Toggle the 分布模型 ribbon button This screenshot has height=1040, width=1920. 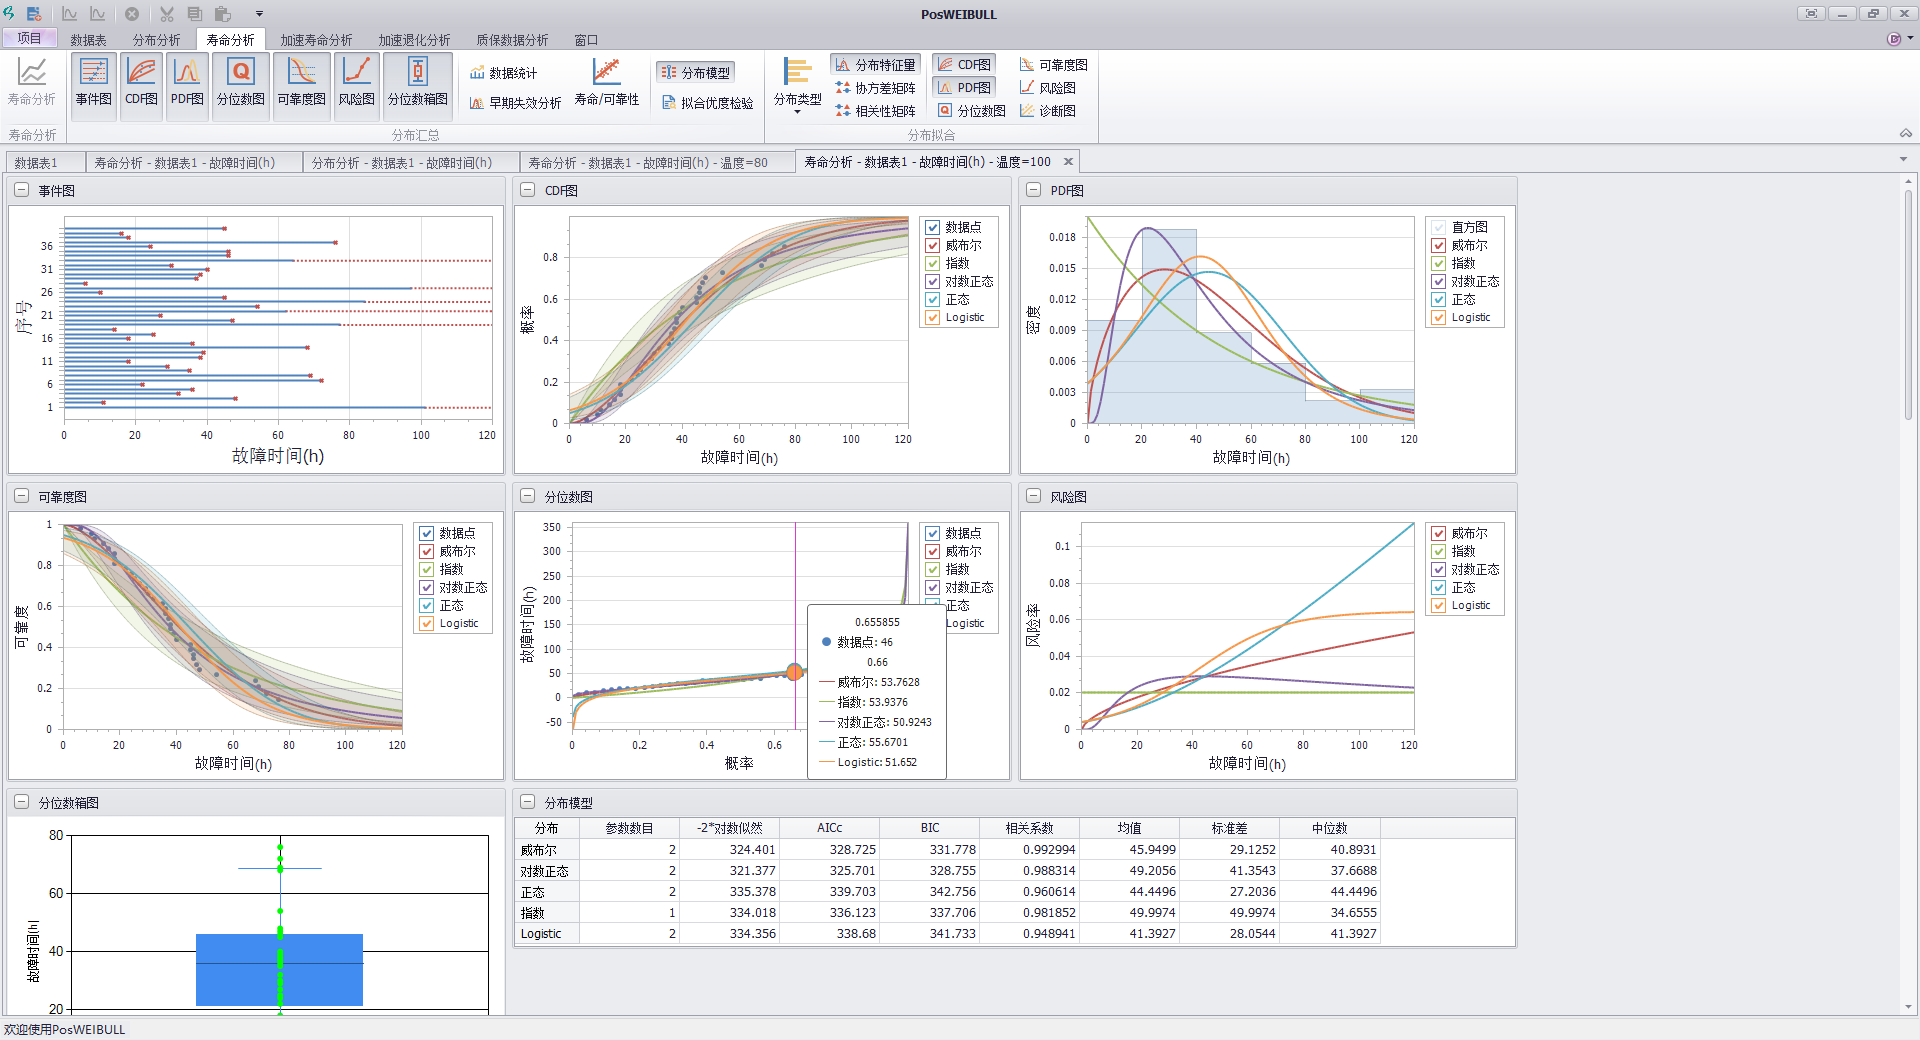point(696,73)
